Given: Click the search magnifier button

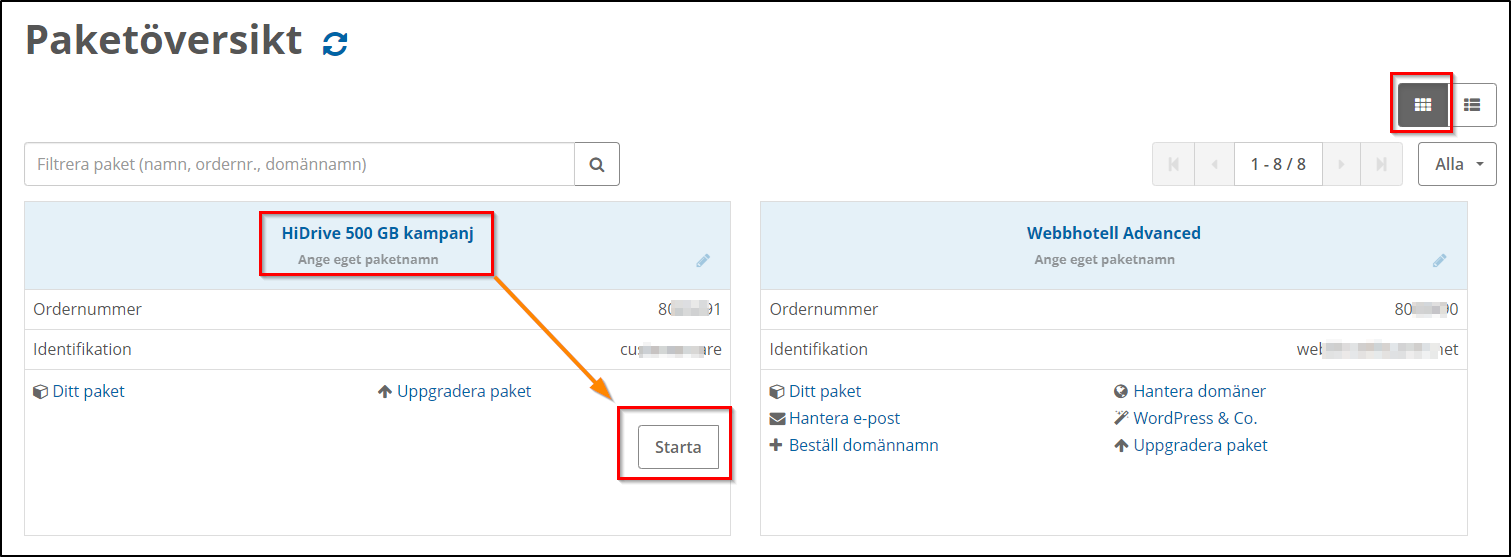Looking at the screenshot, I should click(597, 164).
